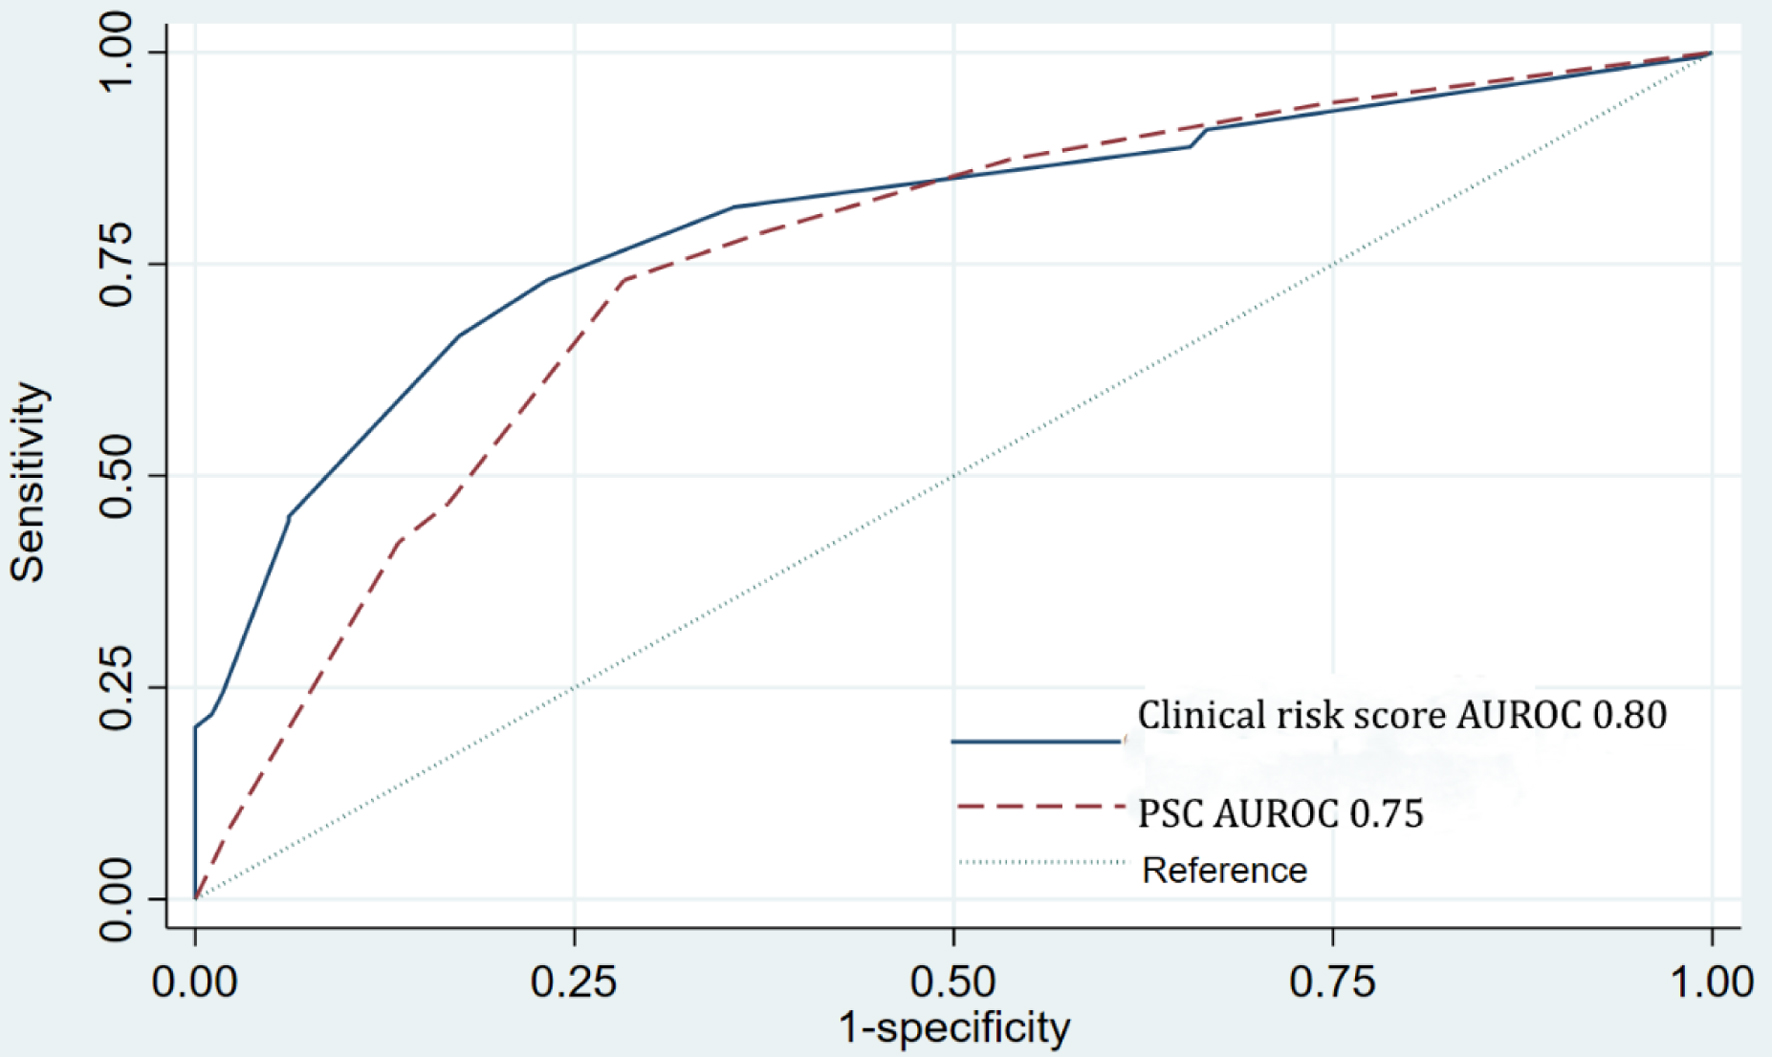Click the 0.50 tick label on y-axis
This screenshot has width=1772, height=1057.
tap(117, 475)
